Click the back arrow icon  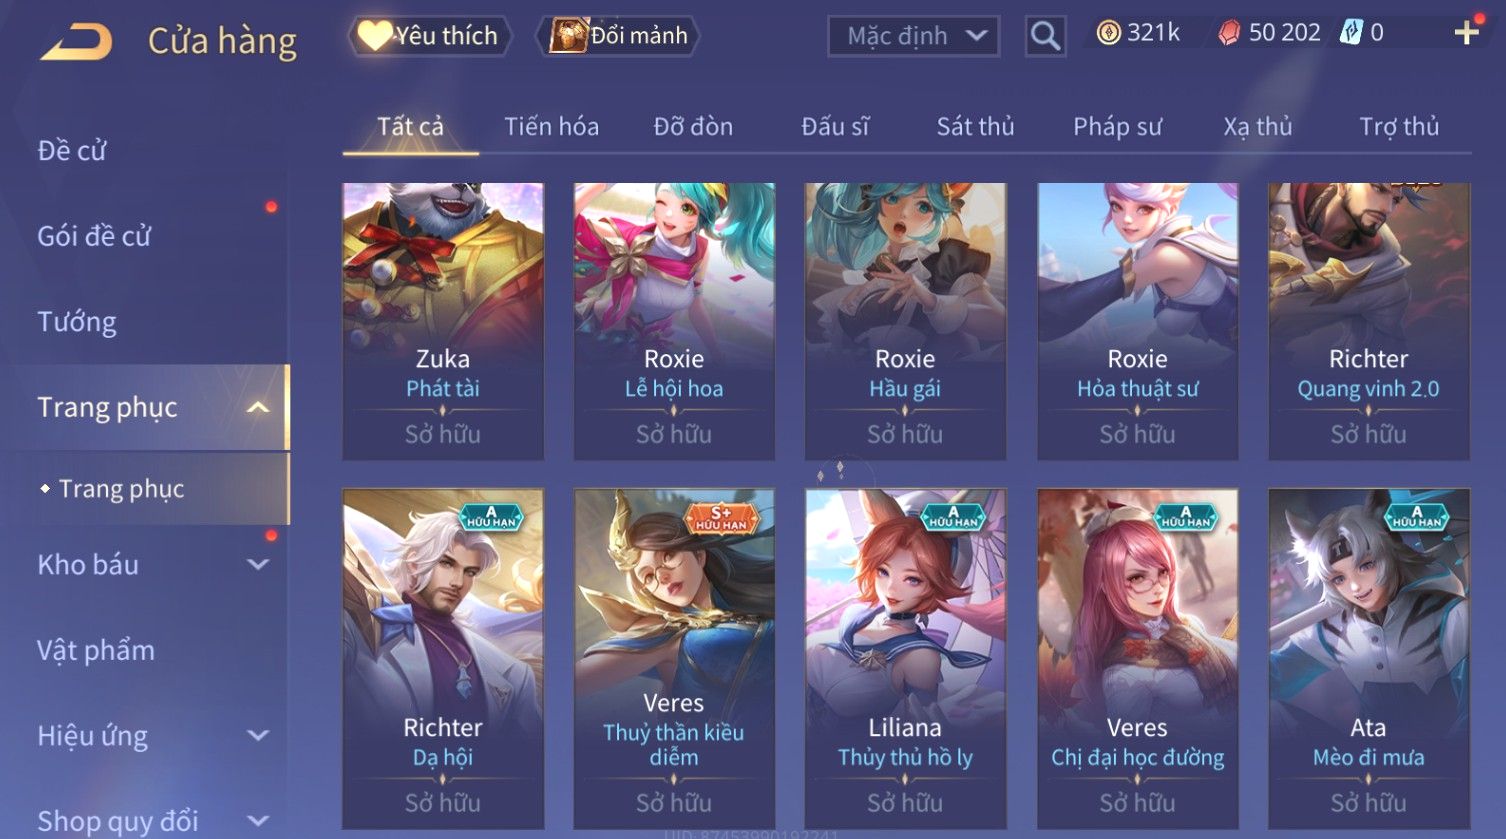76,42
